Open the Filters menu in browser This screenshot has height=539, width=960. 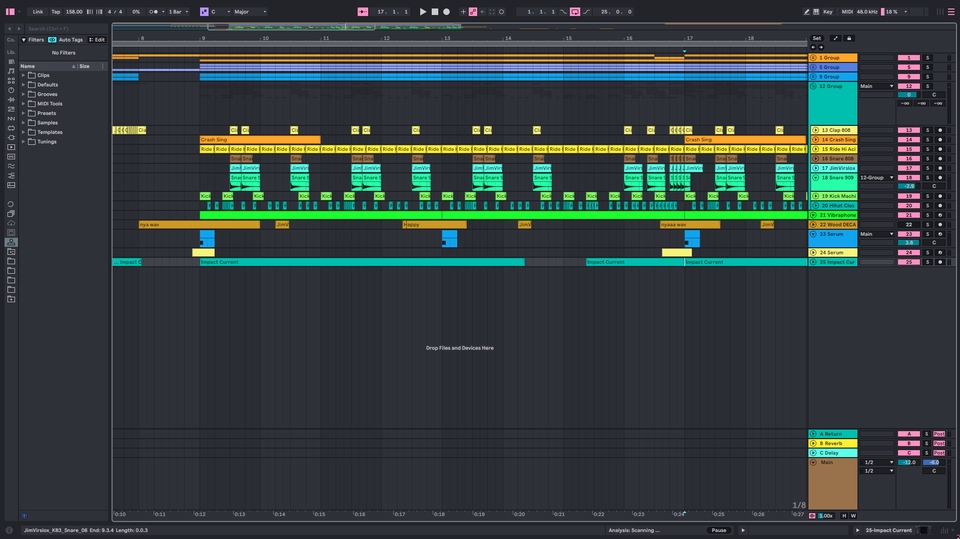35,39
